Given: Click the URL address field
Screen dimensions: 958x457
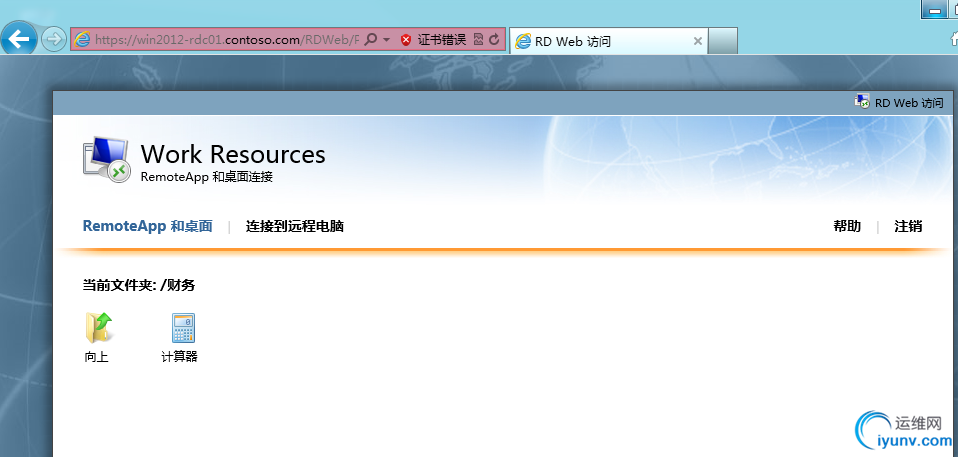Looking at the screenshot, I should pyautogui.click(x=227, y=40).
